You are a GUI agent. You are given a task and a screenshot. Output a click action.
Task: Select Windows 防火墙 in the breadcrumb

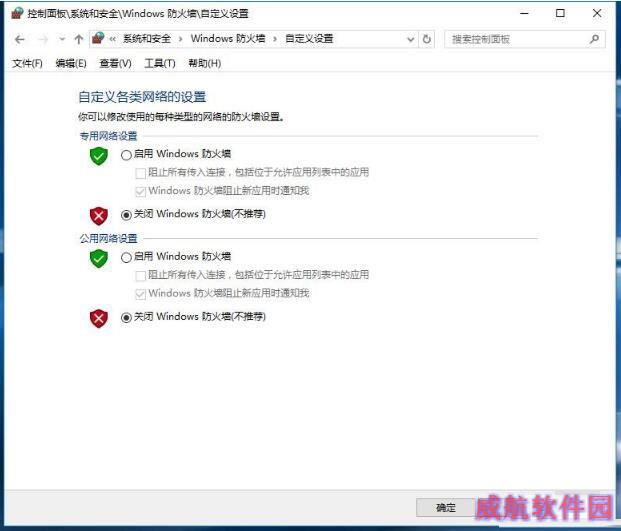(228, 39)
